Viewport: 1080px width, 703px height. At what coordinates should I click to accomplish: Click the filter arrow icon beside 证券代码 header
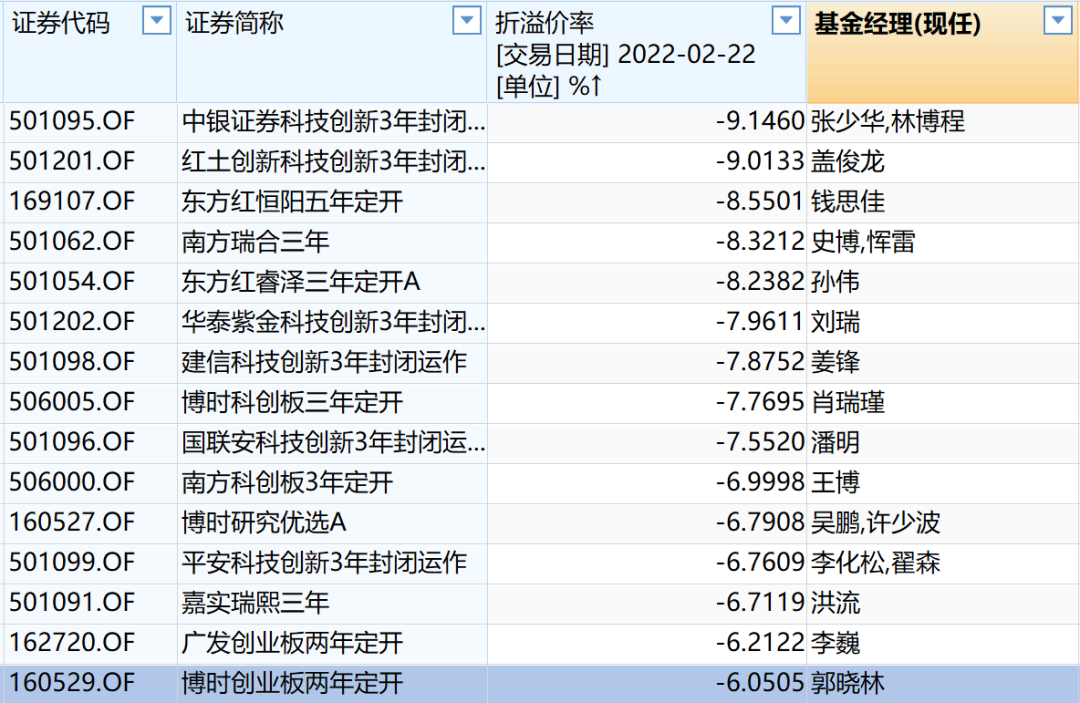point(156,21)
